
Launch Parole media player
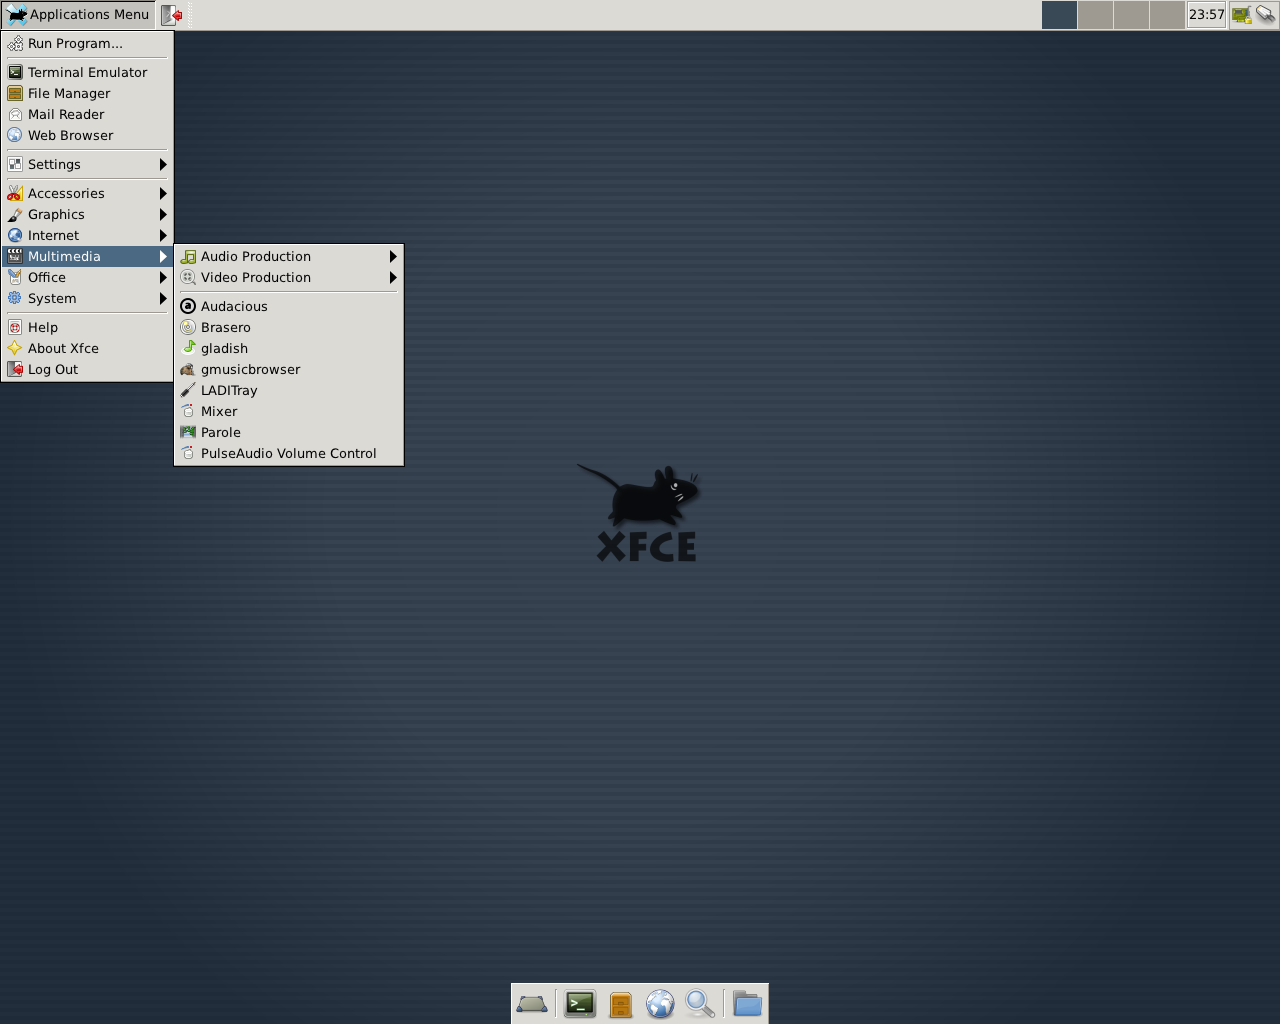click(289, 432)
